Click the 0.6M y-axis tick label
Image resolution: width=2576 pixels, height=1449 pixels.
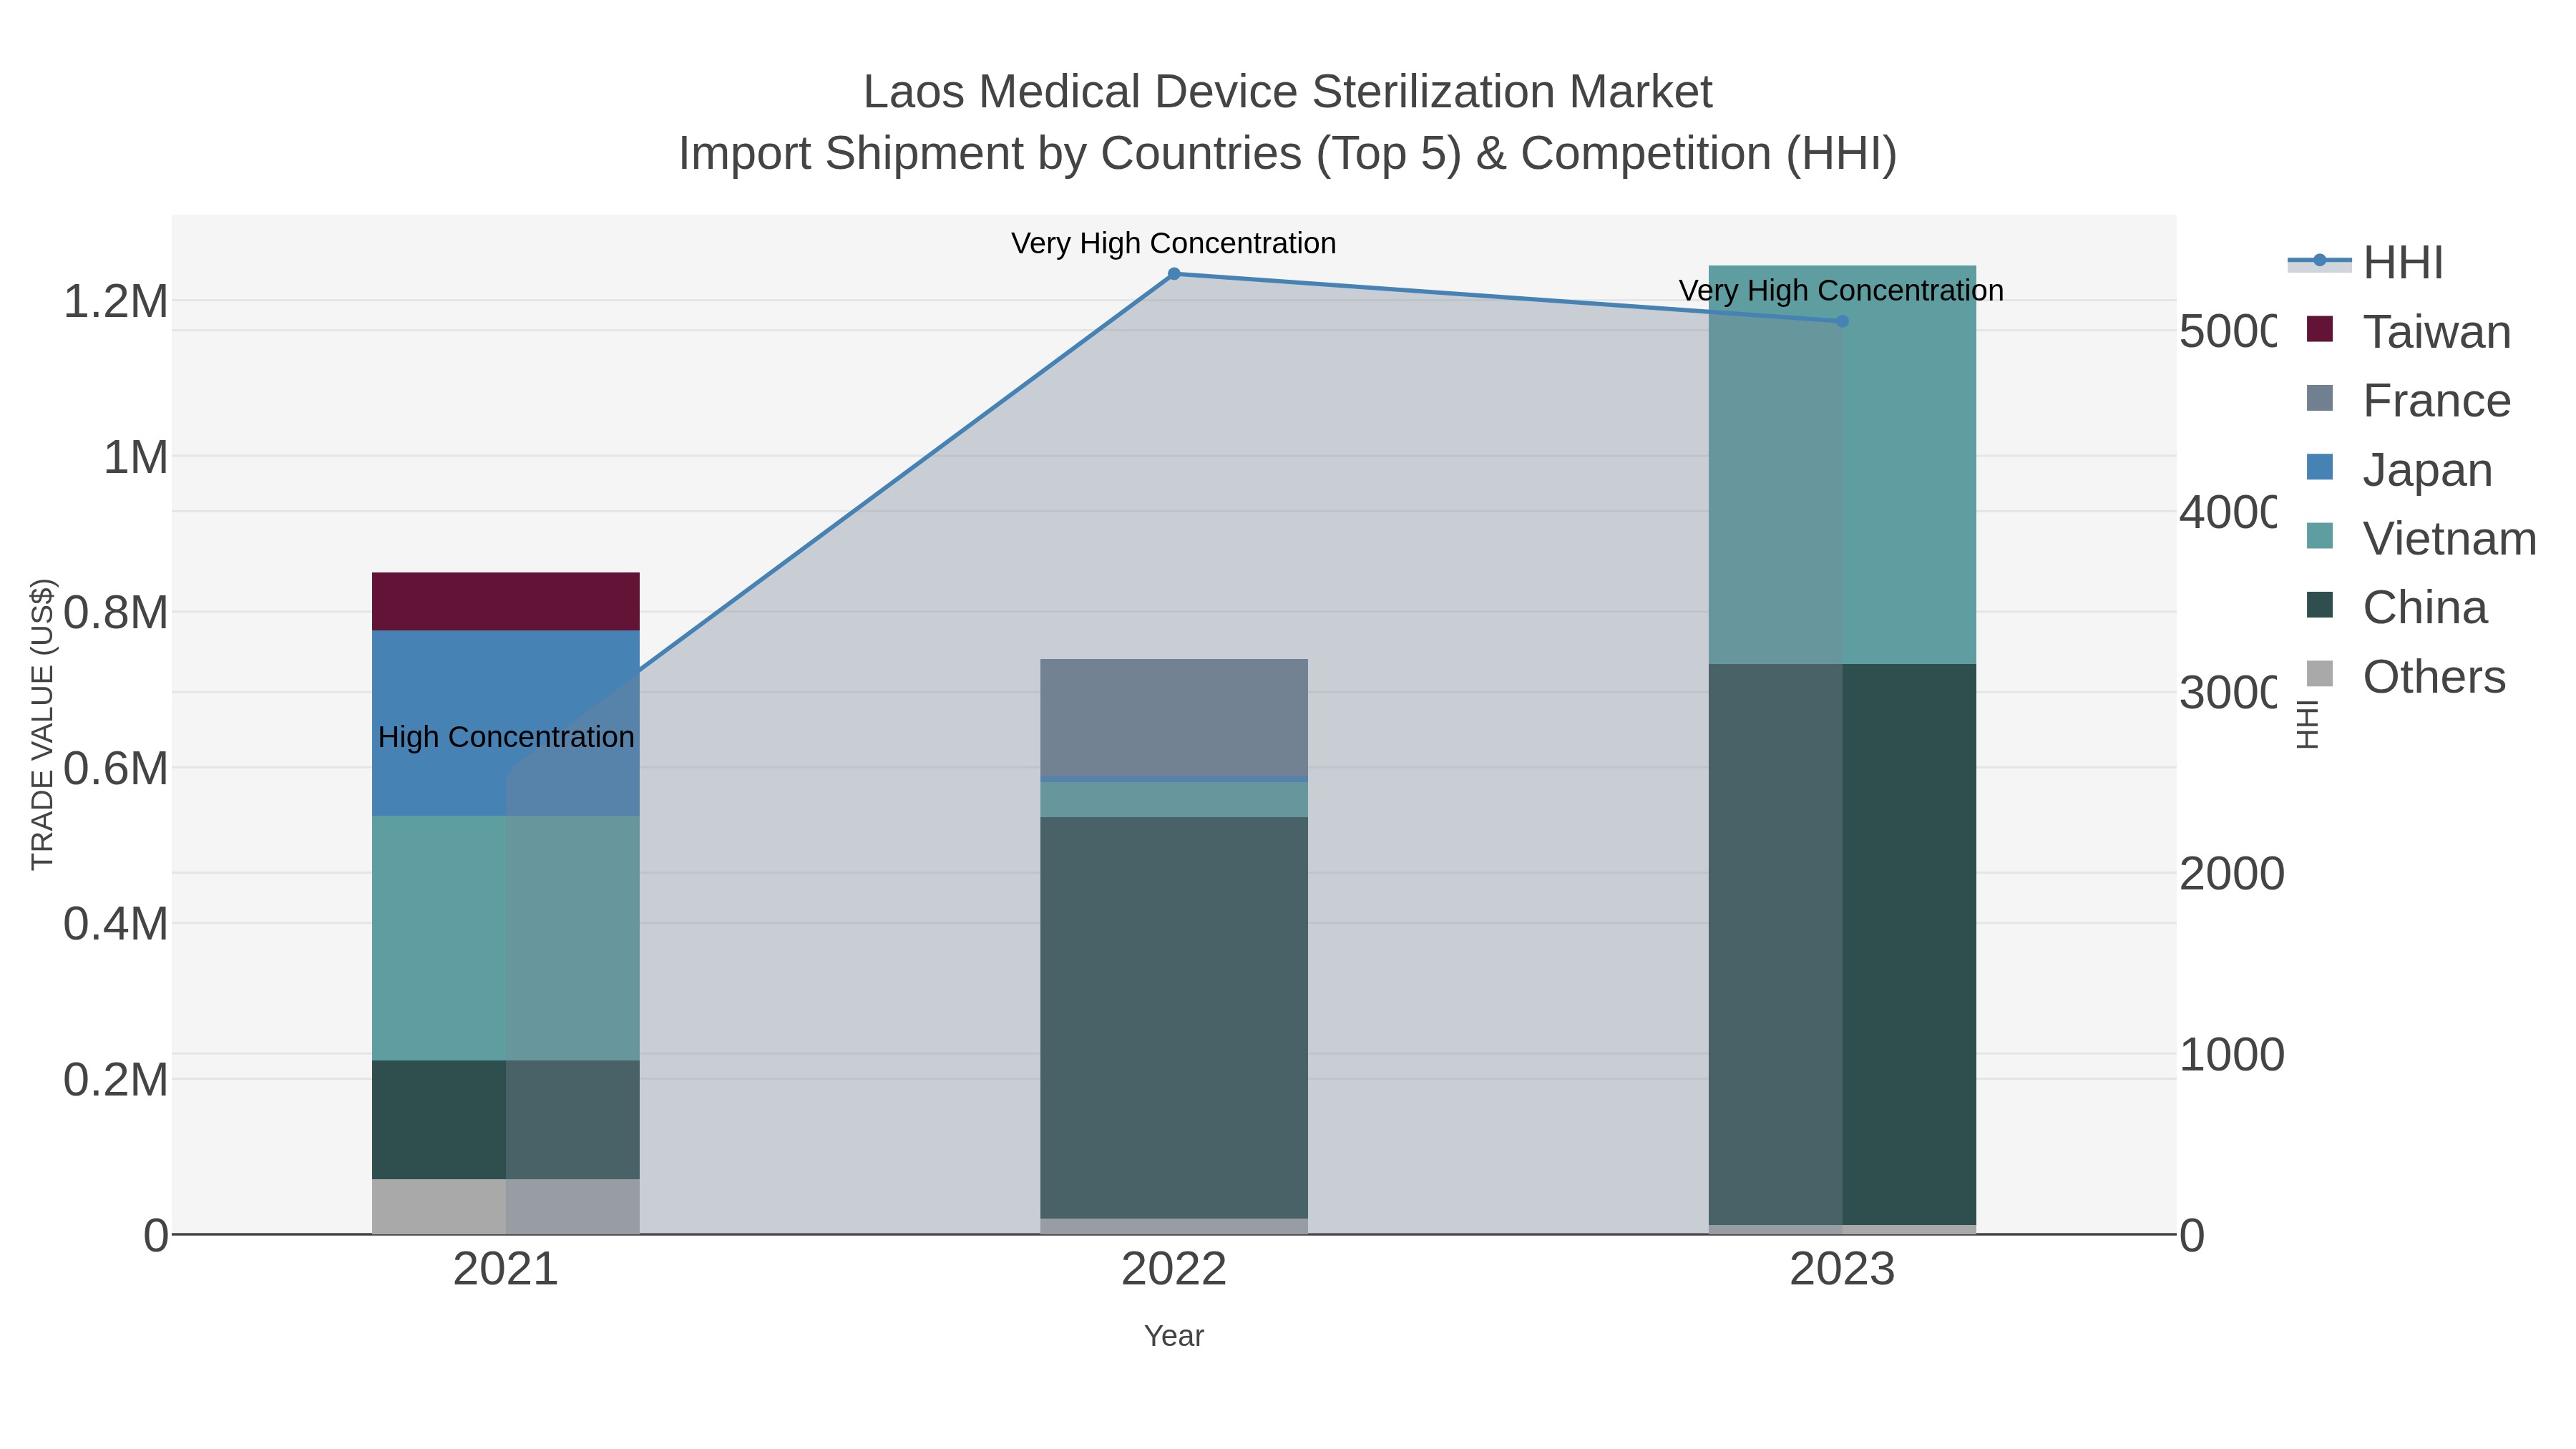click(x=116, y=769)
